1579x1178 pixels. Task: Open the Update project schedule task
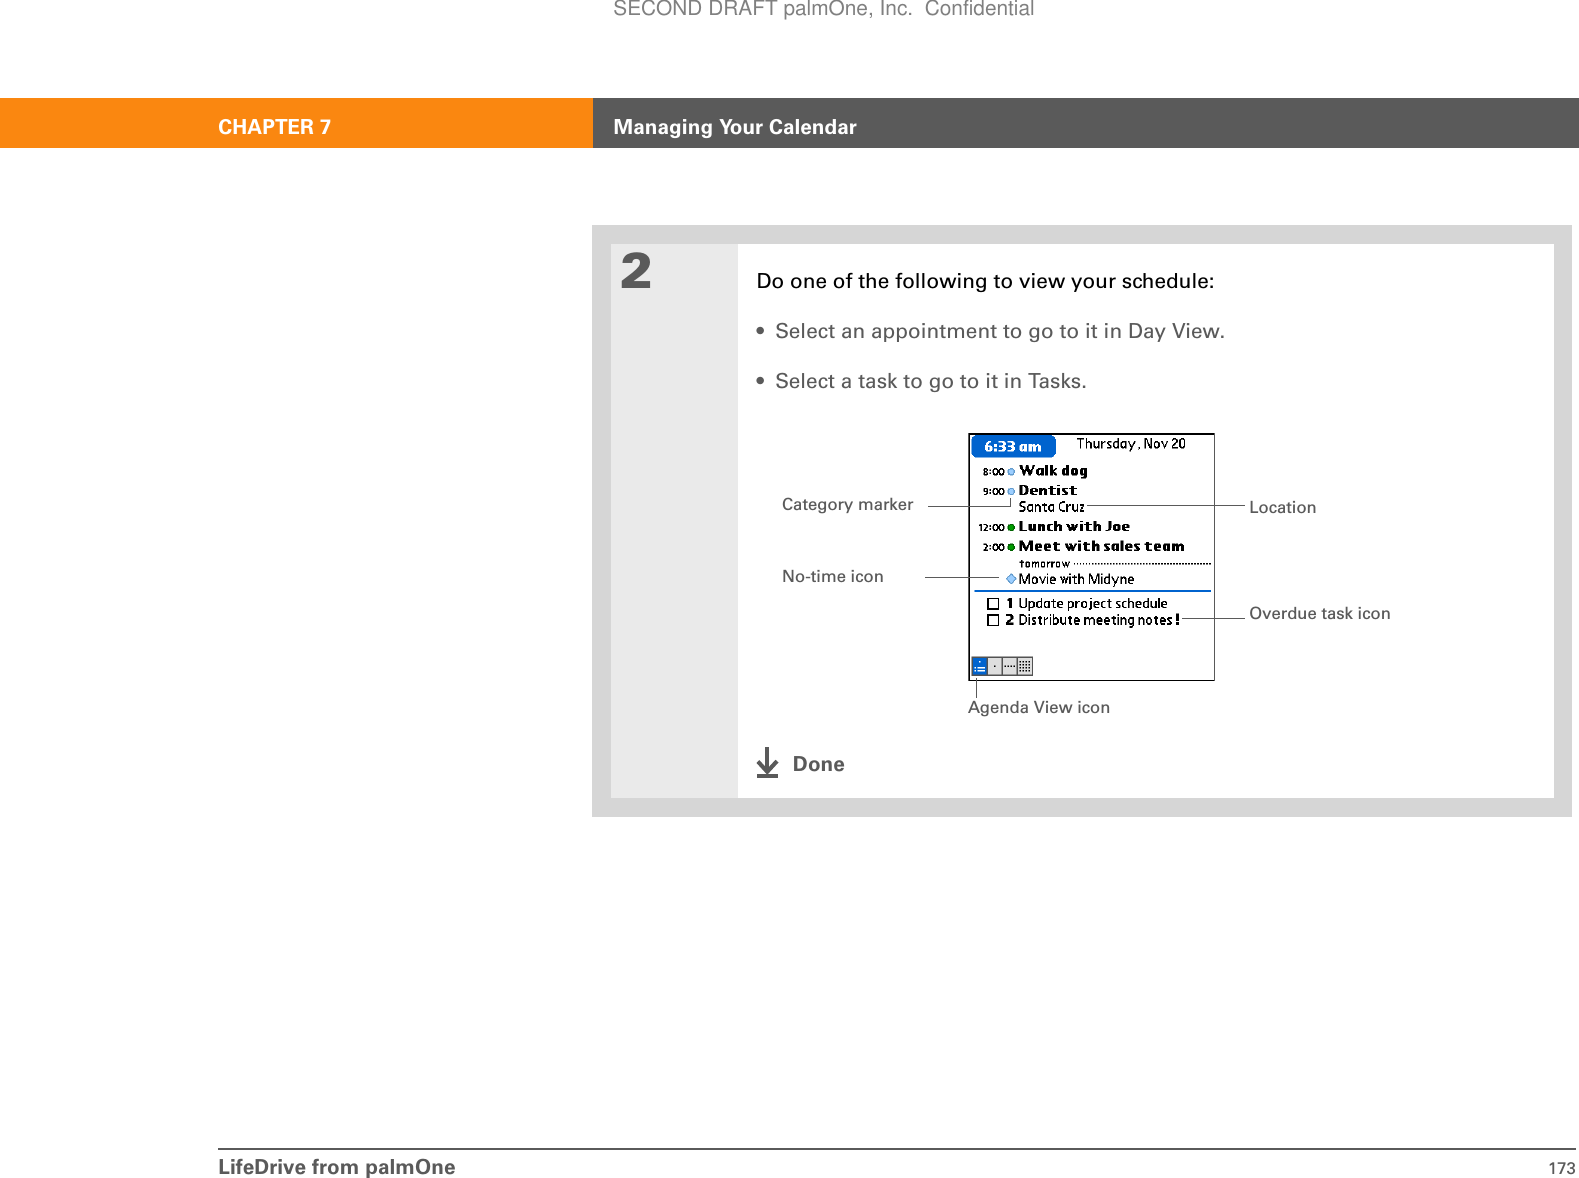tap(1093, 604)
